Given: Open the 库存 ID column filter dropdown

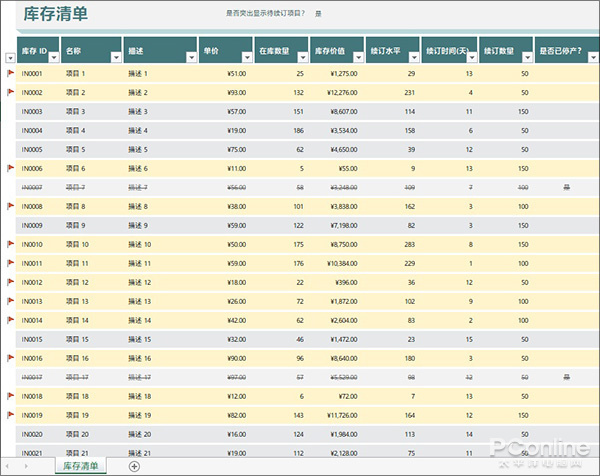Looking at the screenshot, I should coord(53,59).
